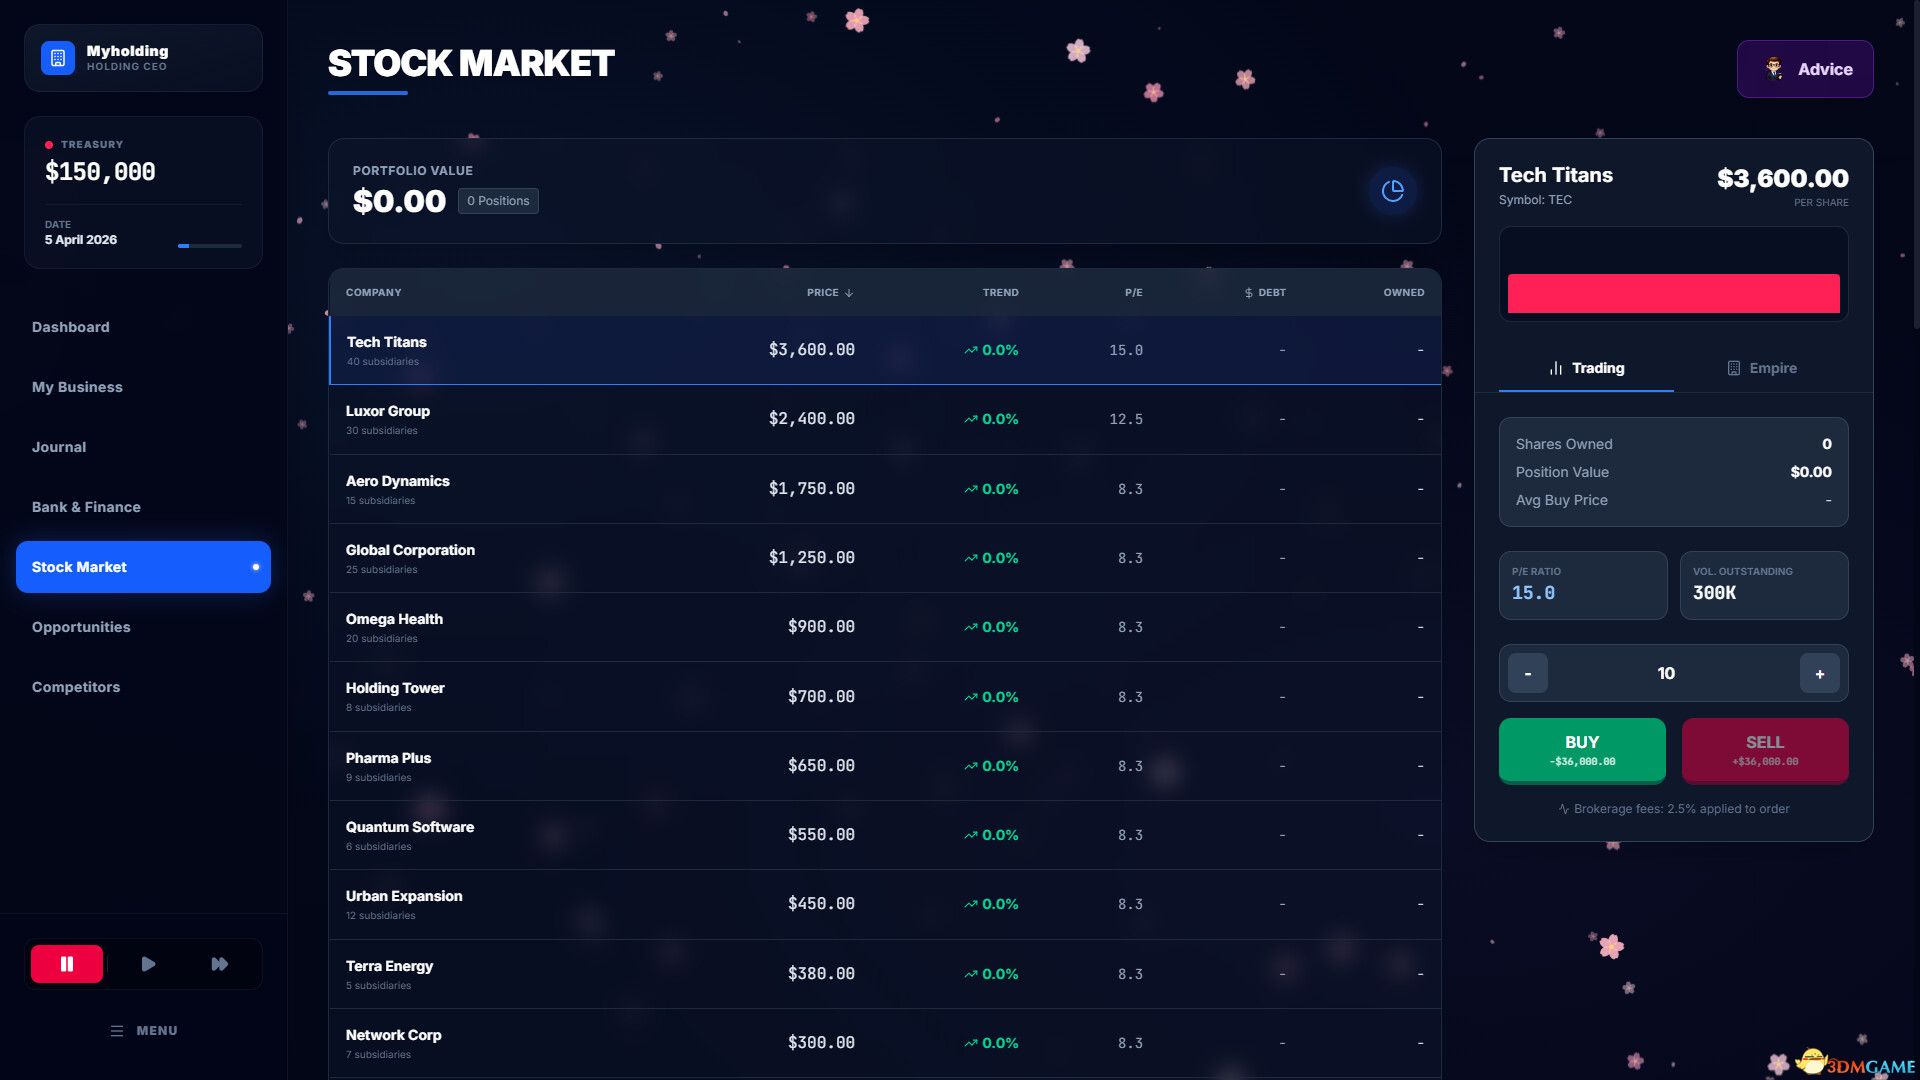This screenshot has height=1080, width=1920.
Task: Click the quantity field showing 10
Action: coord(1666,674)
